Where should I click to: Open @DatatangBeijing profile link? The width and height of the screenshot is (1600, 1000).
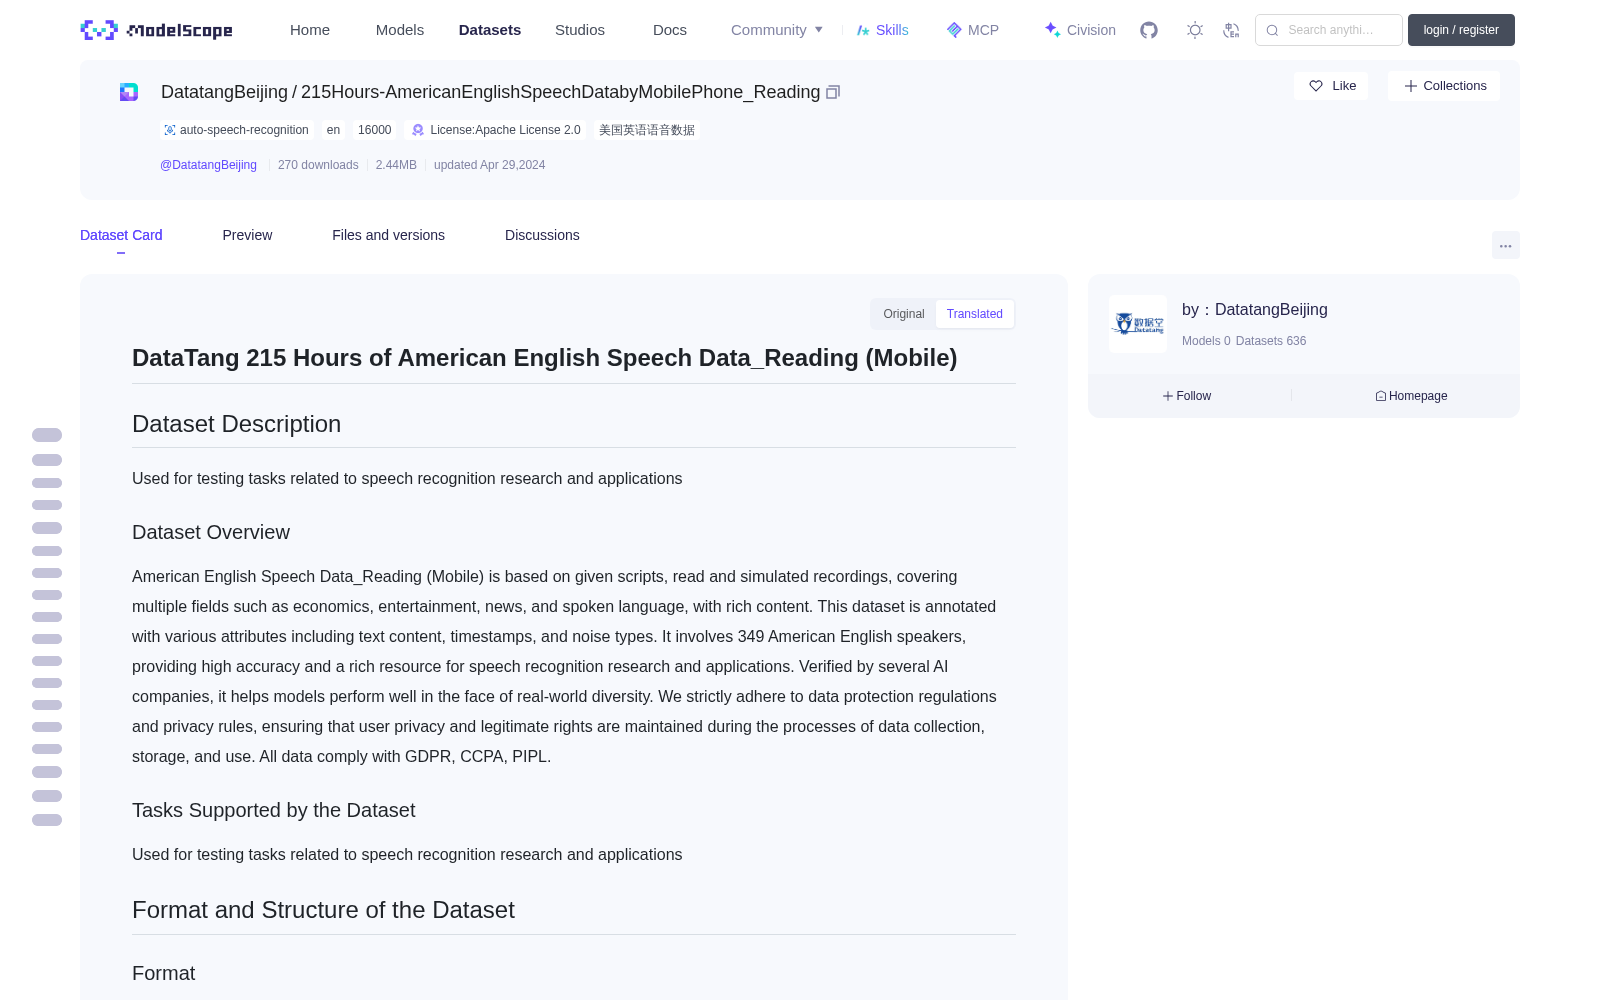[208, 165]
